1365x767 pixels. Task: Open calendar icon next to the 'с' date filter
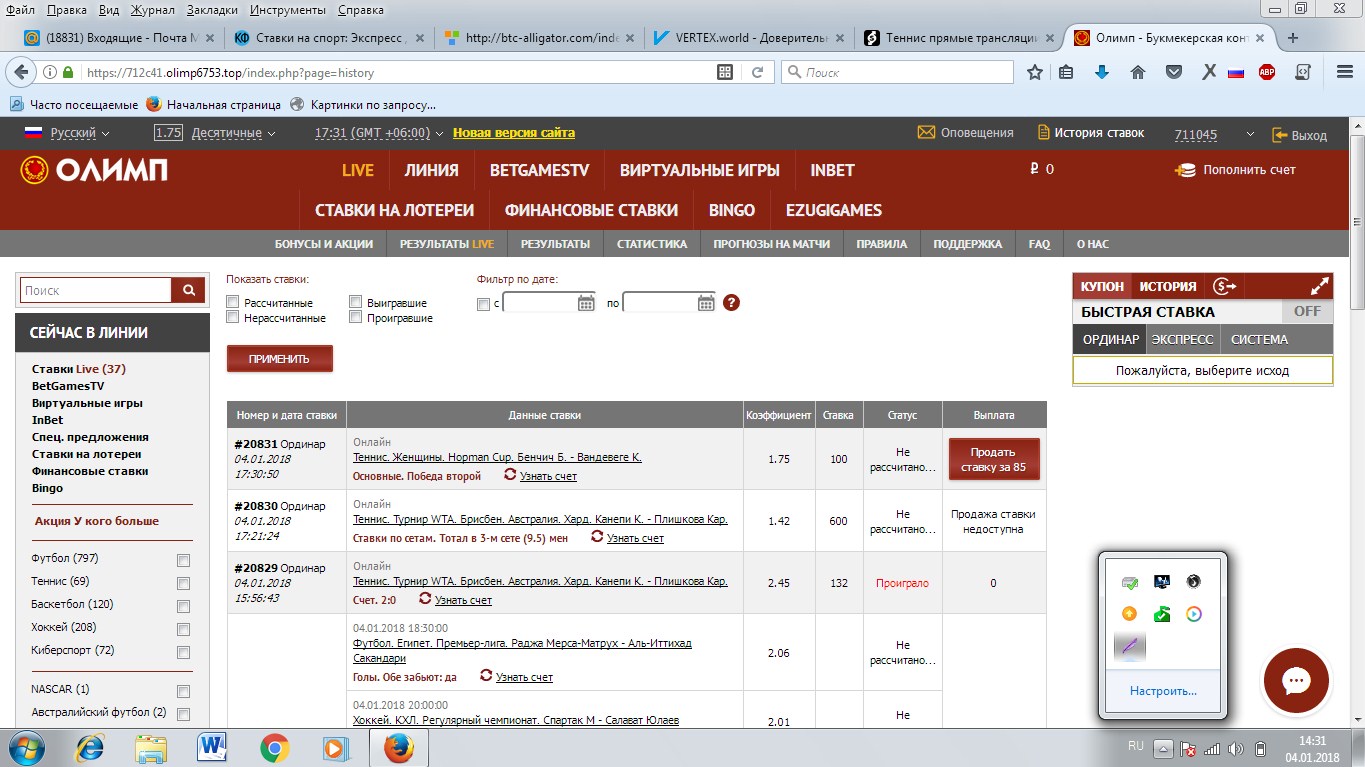pyautogui.click(x=584, y=301)
